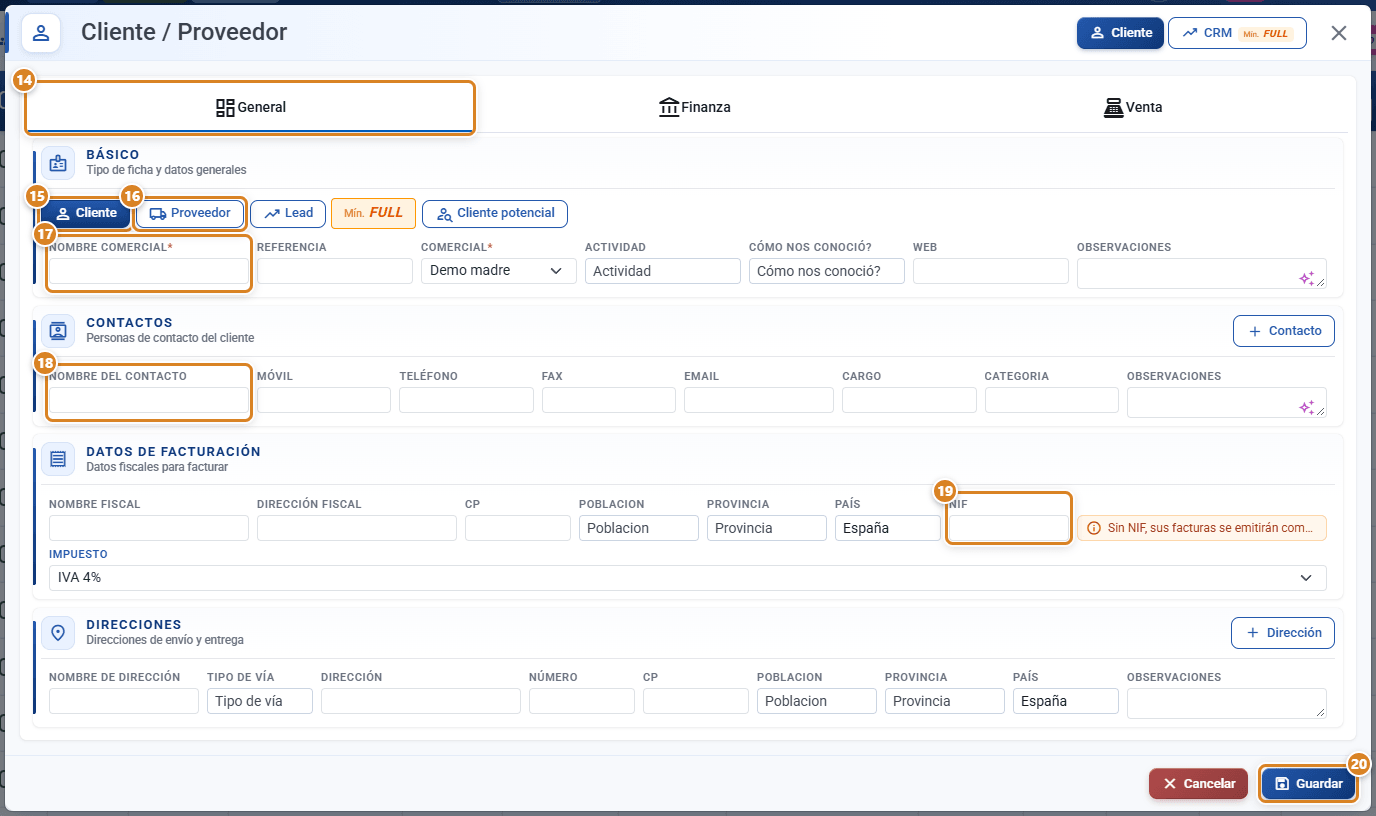Click the Mín. FULL badge beside Lead
The width and height of the screenshot is (1376, 816).
[373, 213]
